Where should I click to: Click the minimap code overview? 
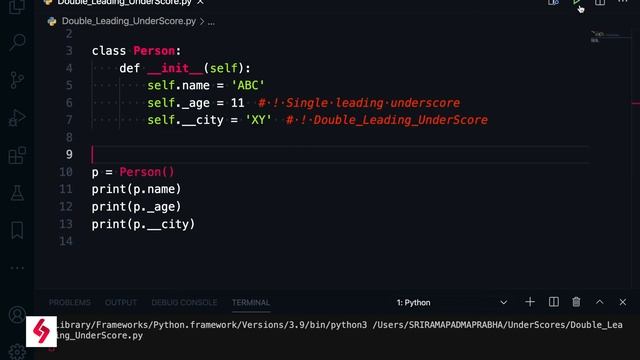[609, 36]
